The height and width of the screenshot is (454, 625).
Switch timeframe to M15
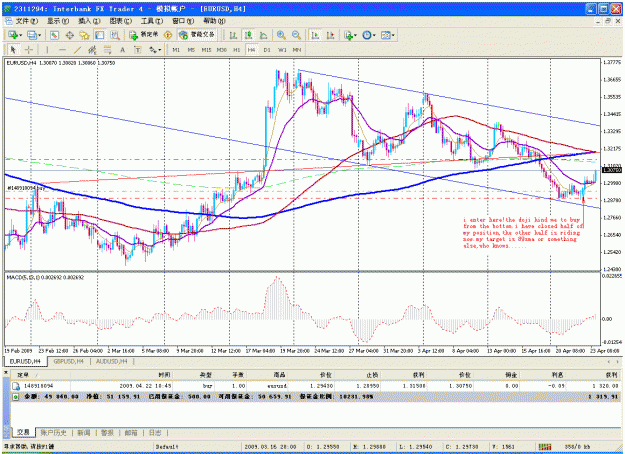[206, 50]
